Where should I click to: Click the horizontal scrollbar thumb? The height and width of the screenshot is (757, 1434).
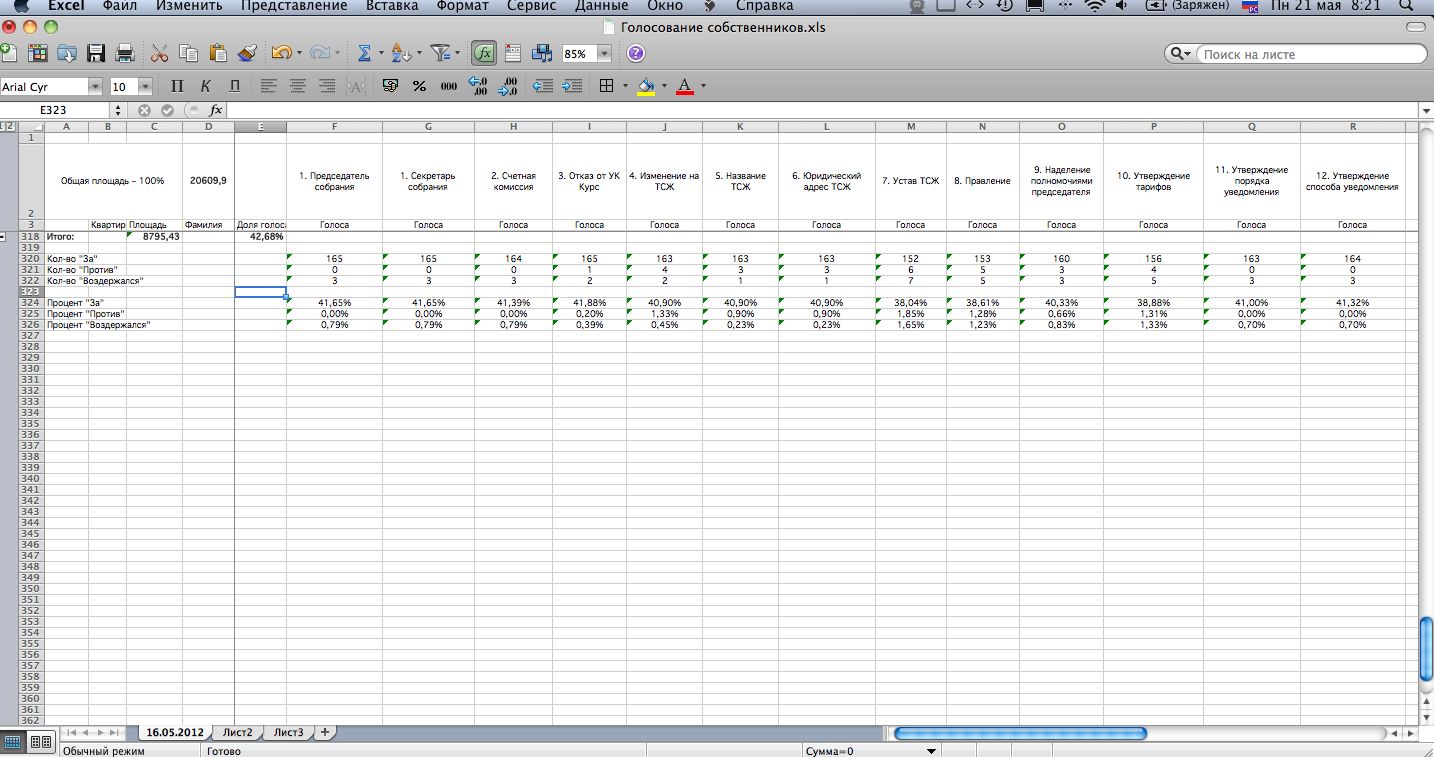(x=1020, y=733)
